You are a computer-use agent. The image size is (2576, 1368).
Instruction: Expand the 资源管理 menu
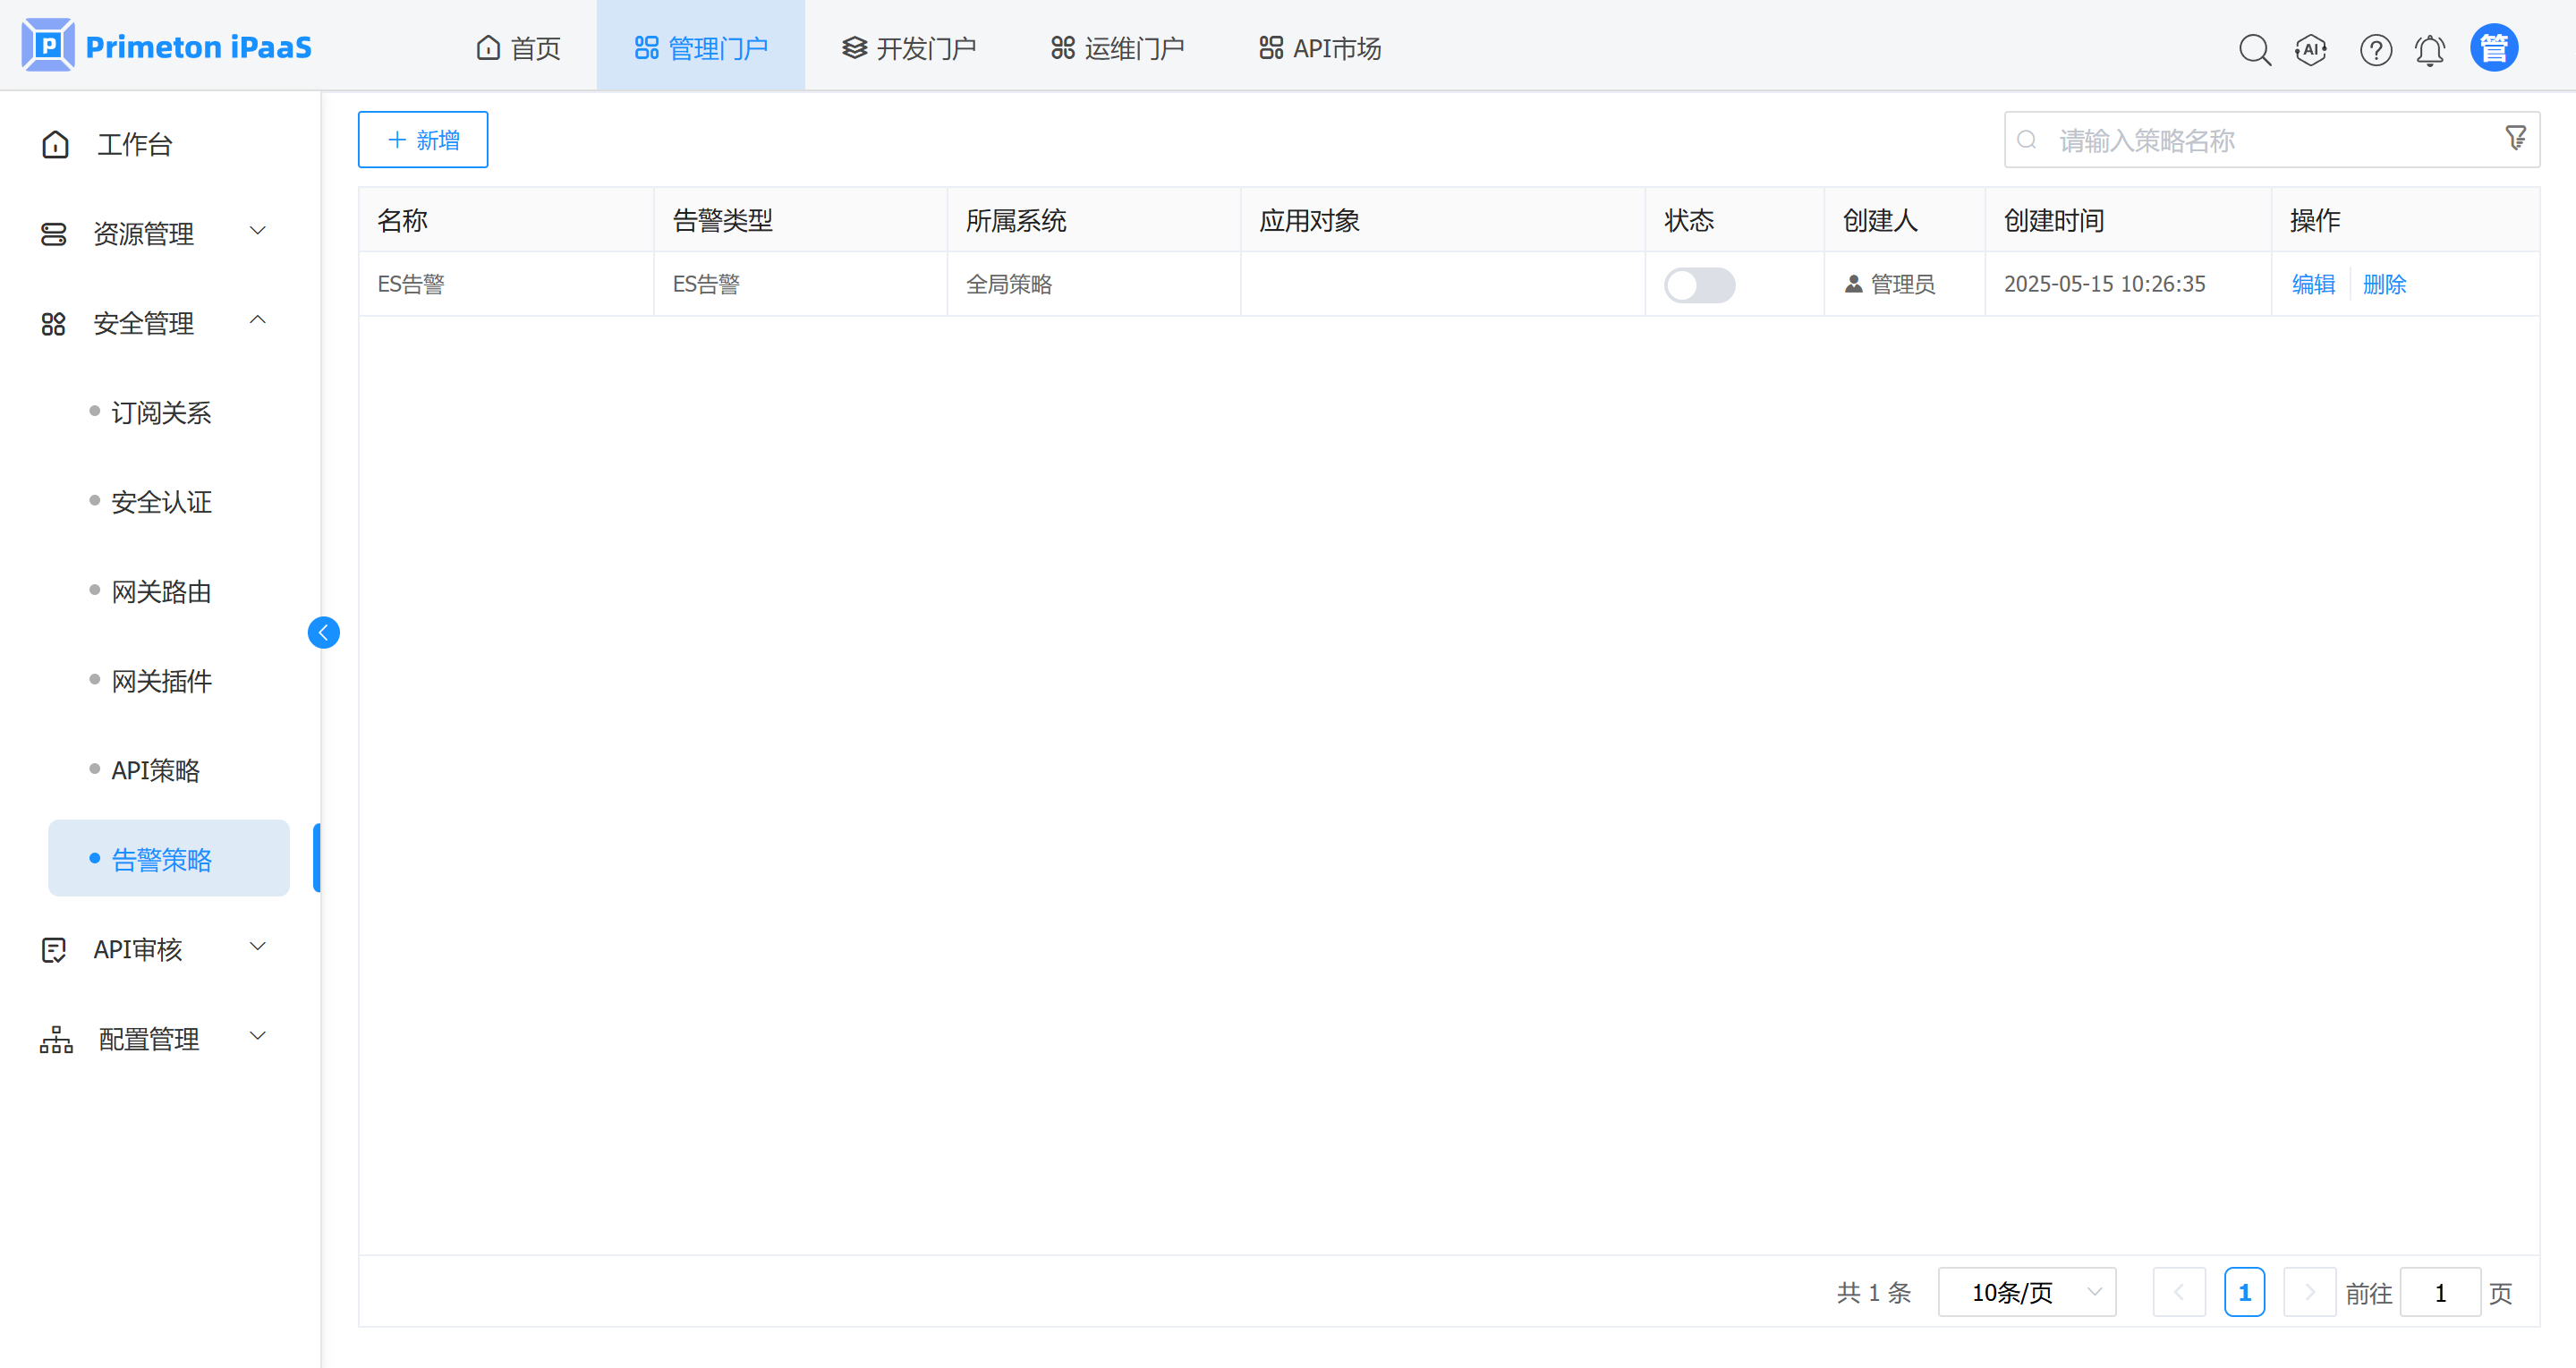[154, 233]
